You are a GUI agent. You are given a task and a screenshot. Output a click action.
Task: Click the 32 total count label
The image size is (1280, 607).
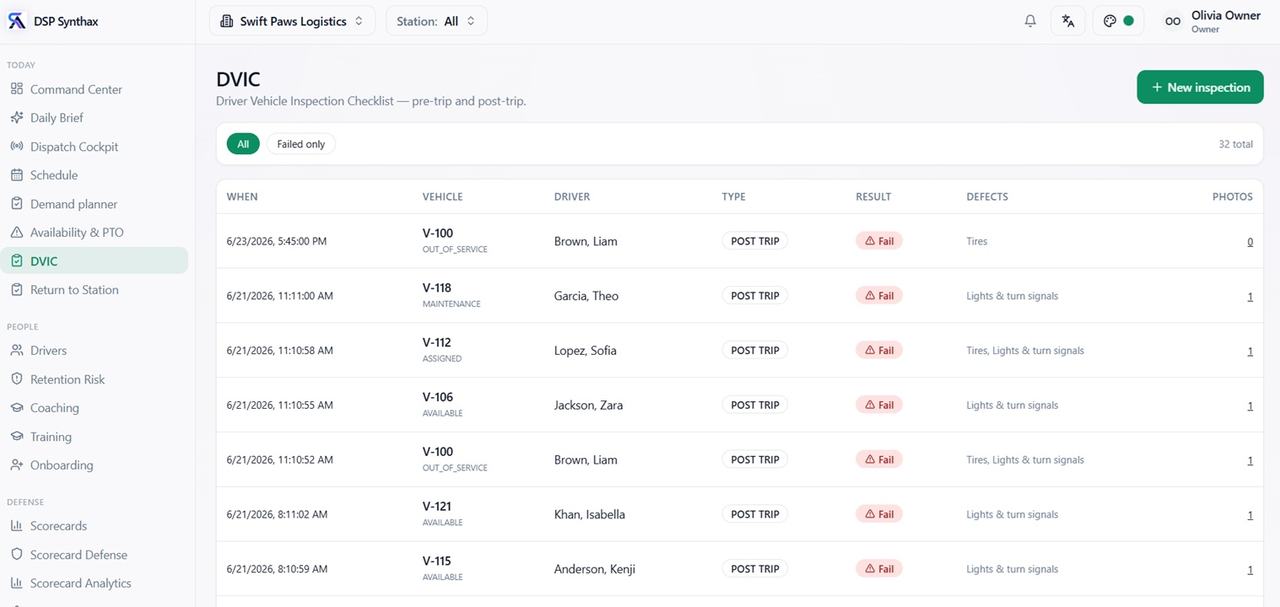[x=1235, y=144]
